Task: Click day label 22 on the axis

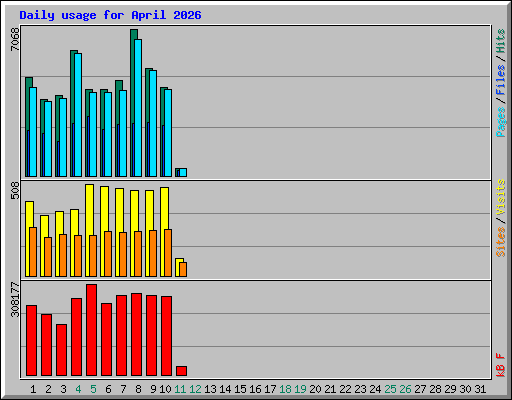Action: coord(345,389)
